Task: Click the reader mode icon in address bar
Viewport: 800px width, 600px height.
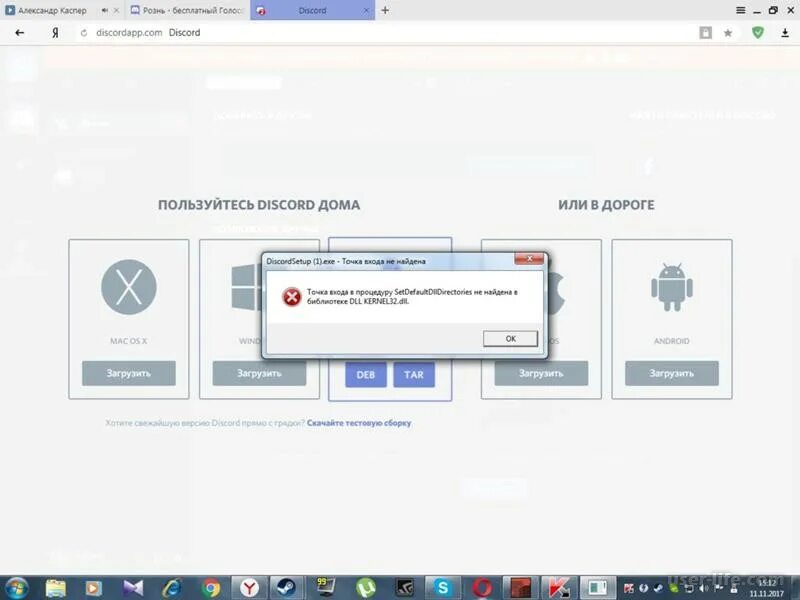Action: tap(706, 33)
